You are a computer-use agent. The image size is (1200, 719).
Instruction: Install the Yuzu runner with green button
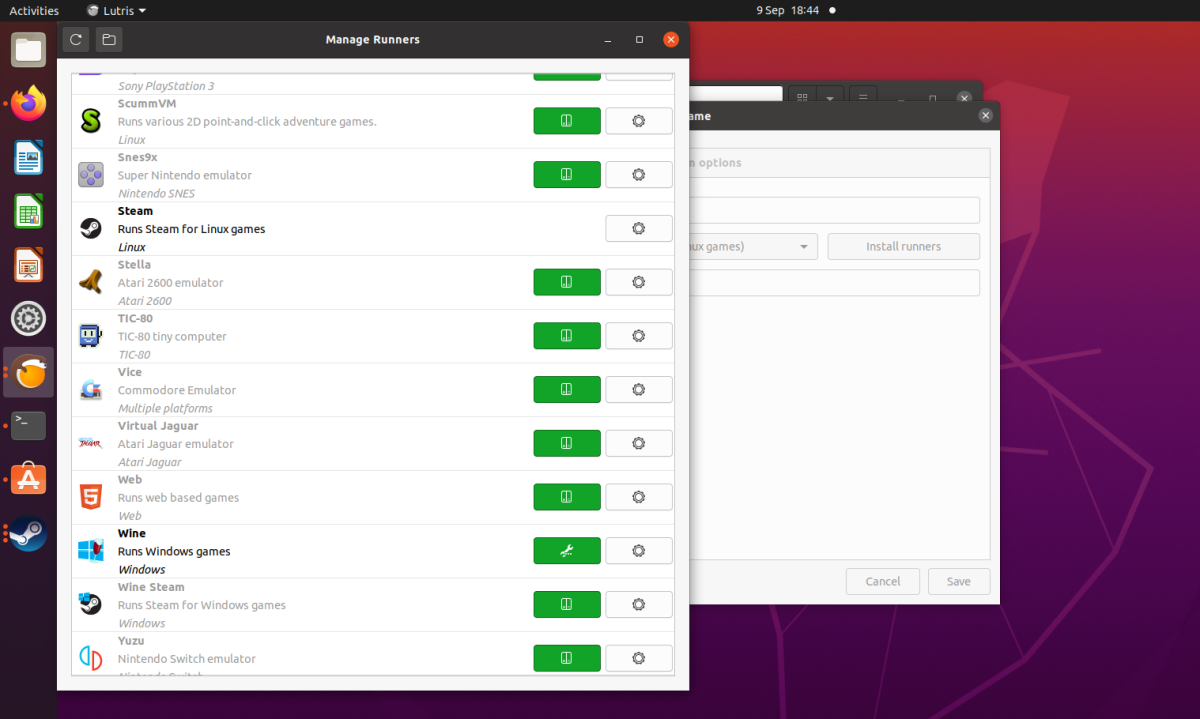pos(567,659)
